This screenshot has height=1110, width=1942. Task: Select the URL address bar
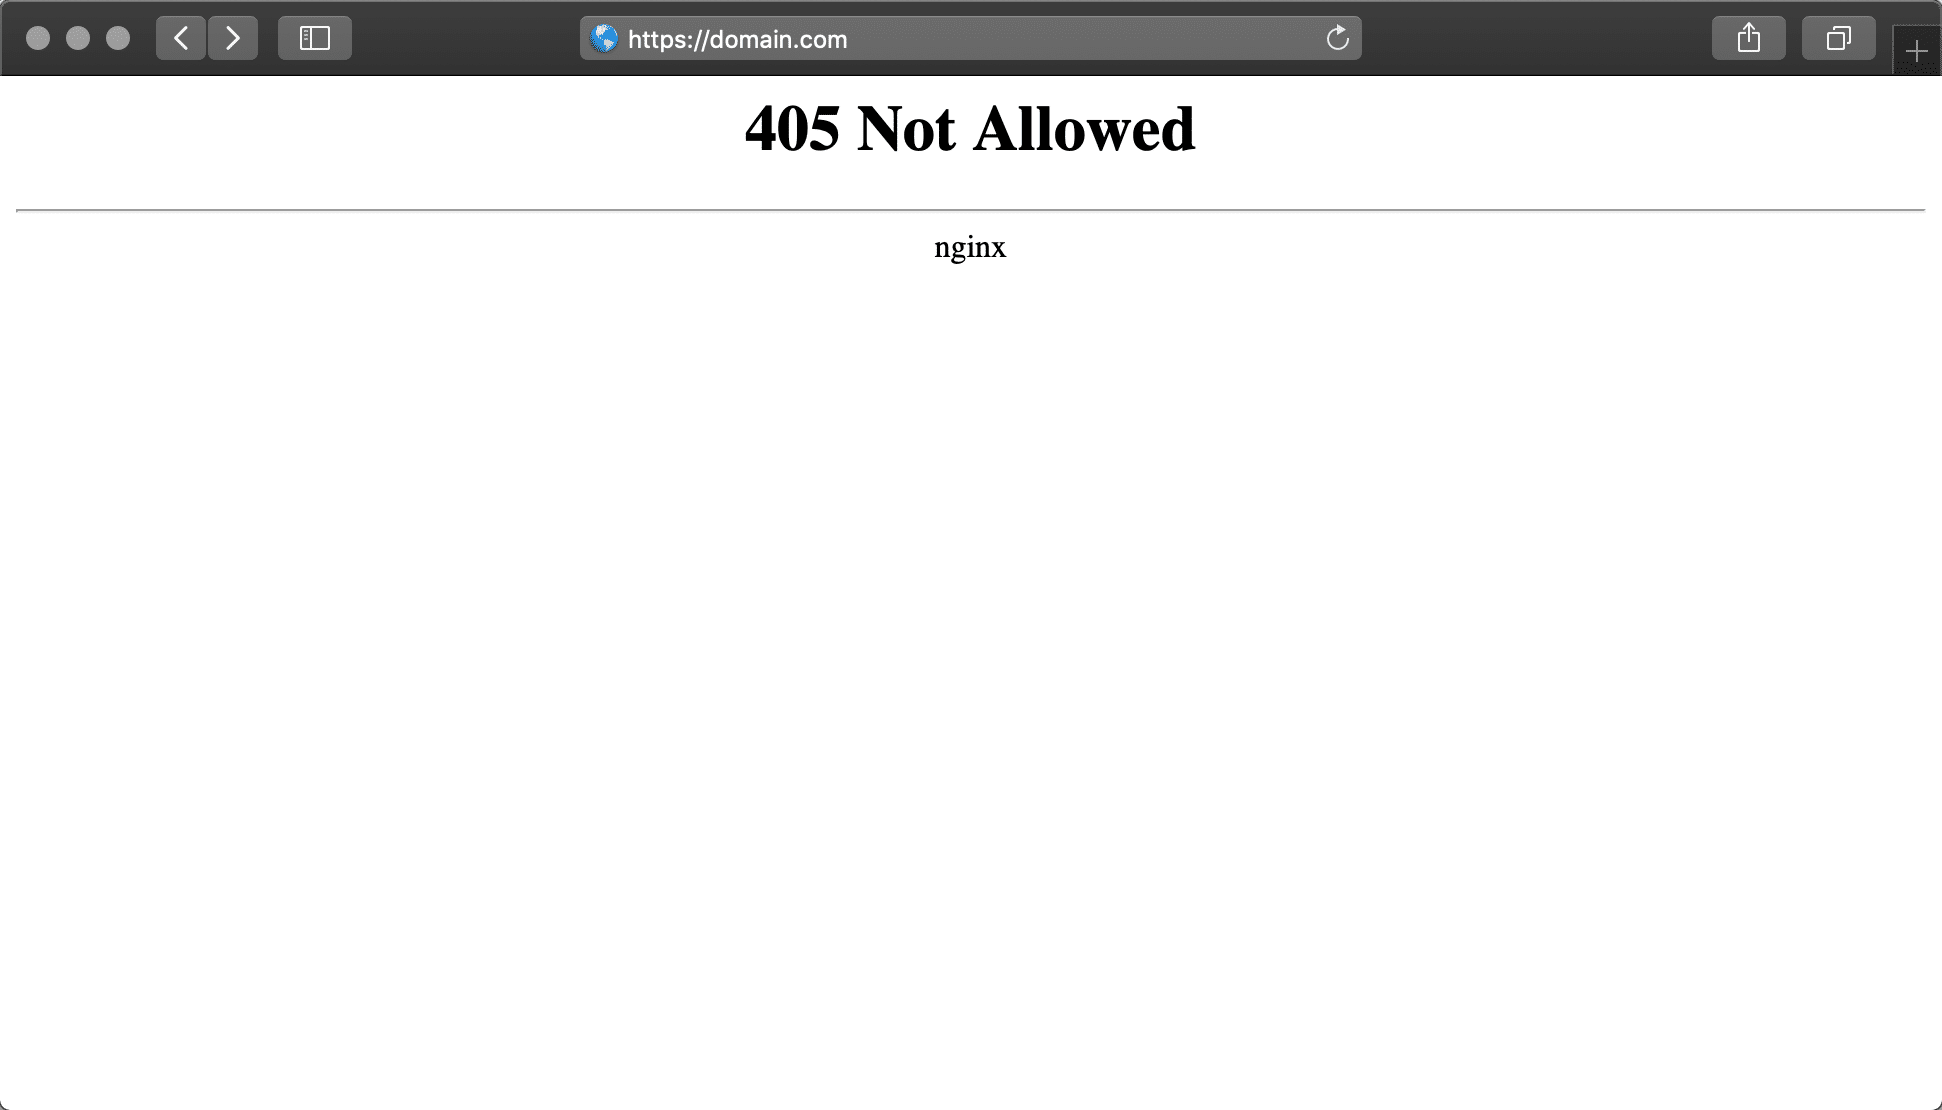pos(971,37)
